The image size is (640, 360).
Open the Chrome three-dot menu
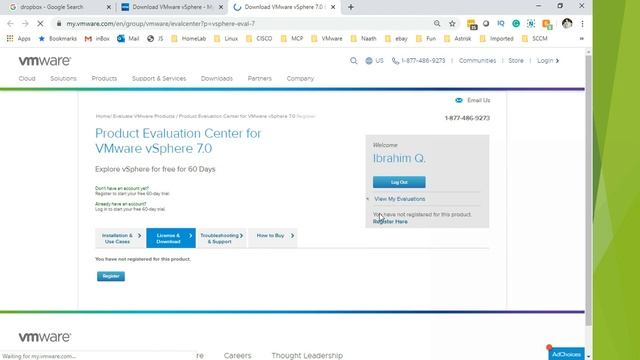coord(582,24)
